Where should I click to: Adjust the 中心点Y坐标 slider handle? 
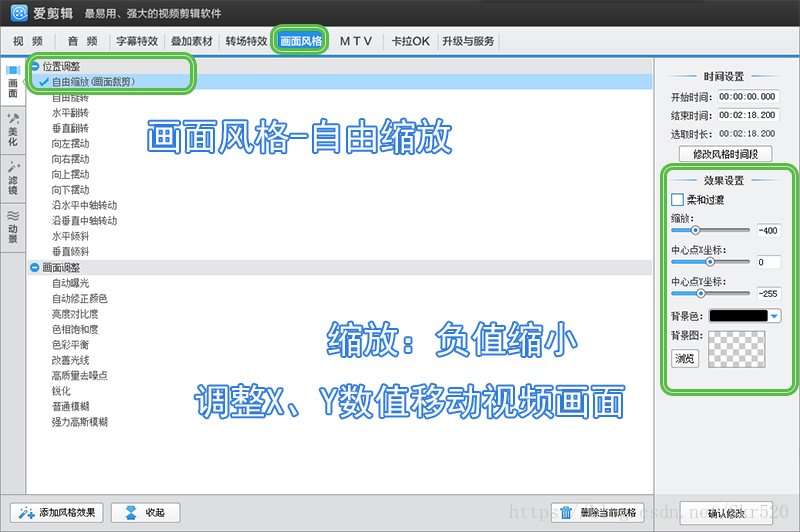click(701, 293)
